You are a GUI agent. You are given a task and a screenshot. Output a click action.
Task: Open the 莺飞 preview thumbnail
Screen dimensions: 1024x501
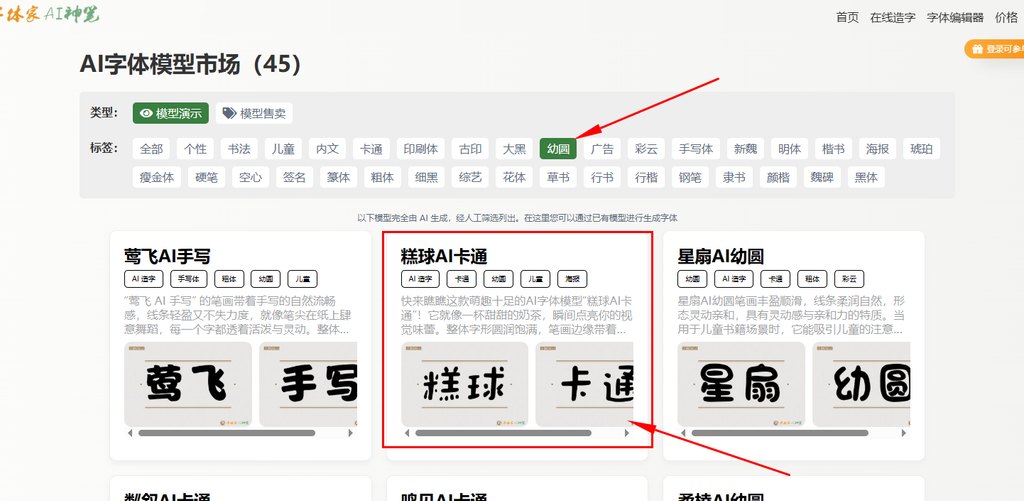[x=188, y=384]
